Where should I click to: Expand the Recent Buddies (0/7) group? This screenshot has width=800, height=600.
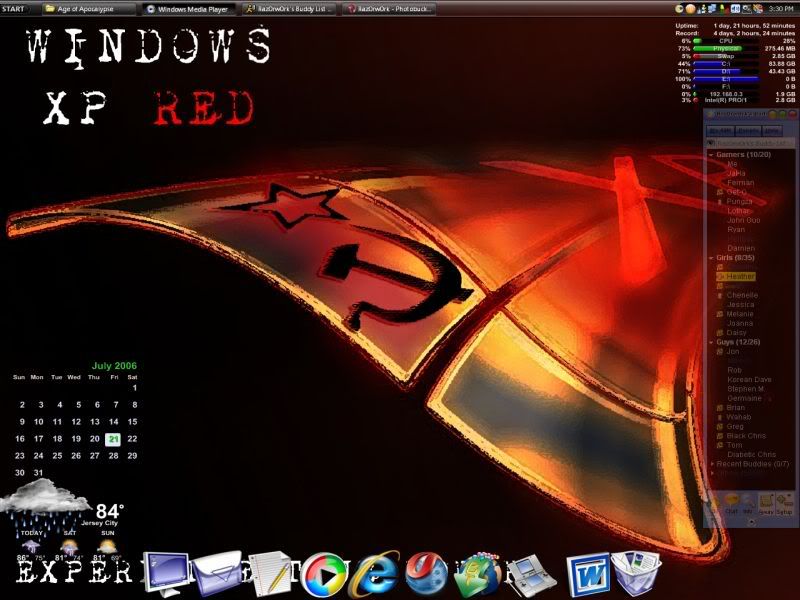713,464
